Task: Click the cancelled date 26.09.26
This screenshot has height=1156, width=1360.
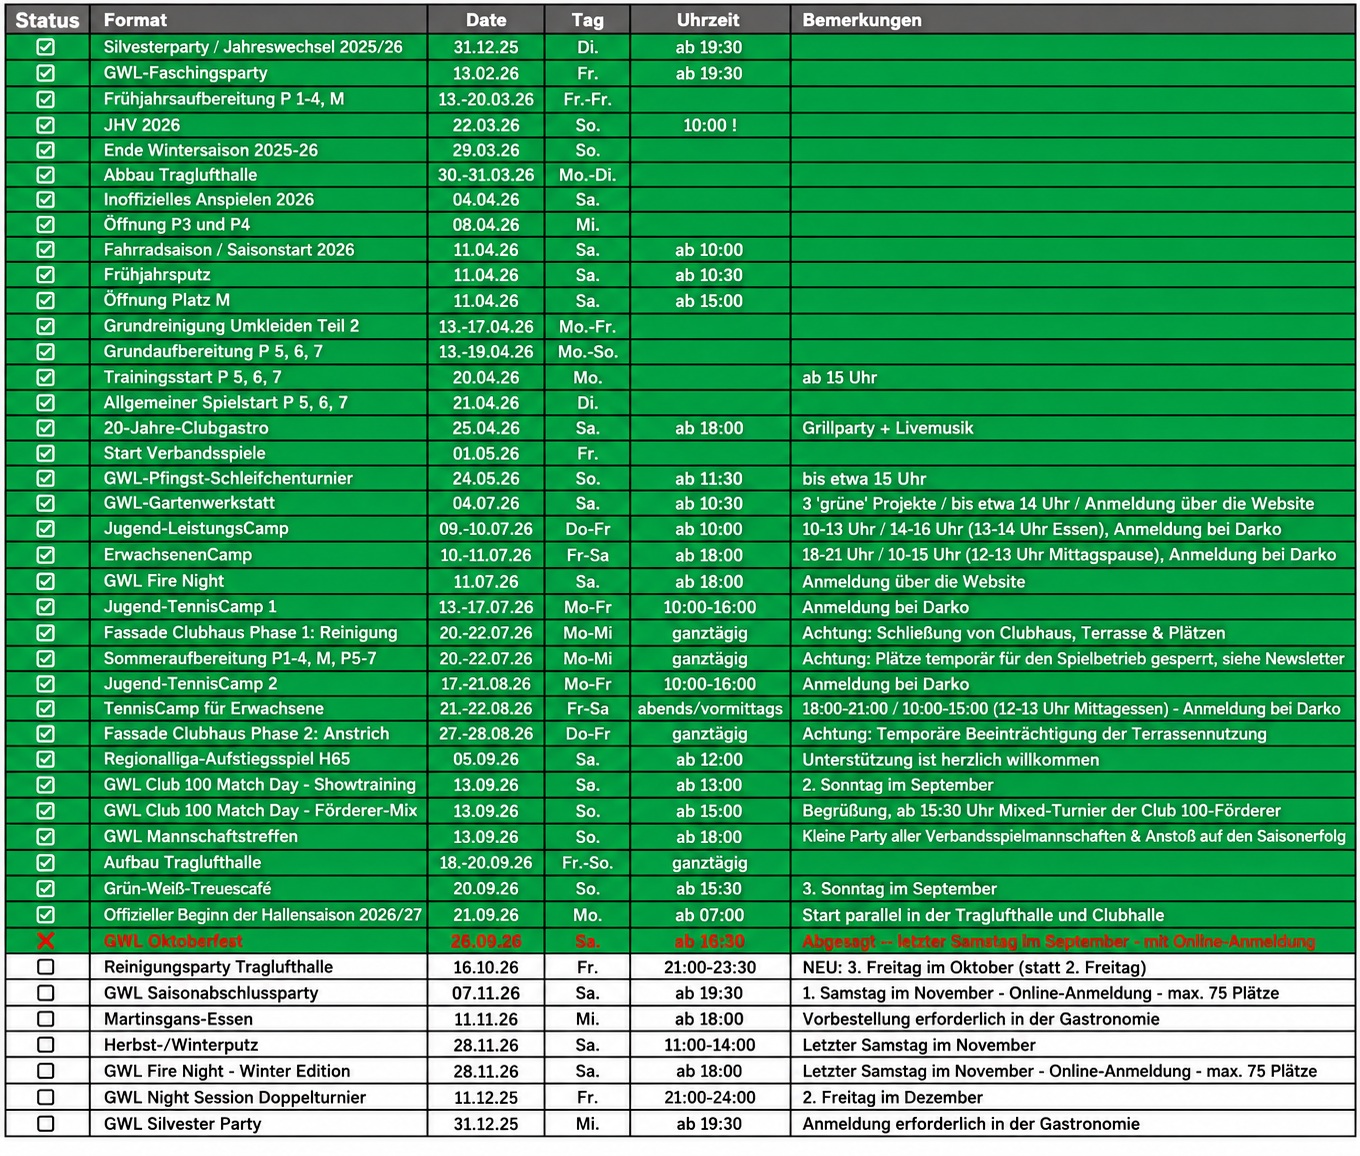Action: pos(486,941)
